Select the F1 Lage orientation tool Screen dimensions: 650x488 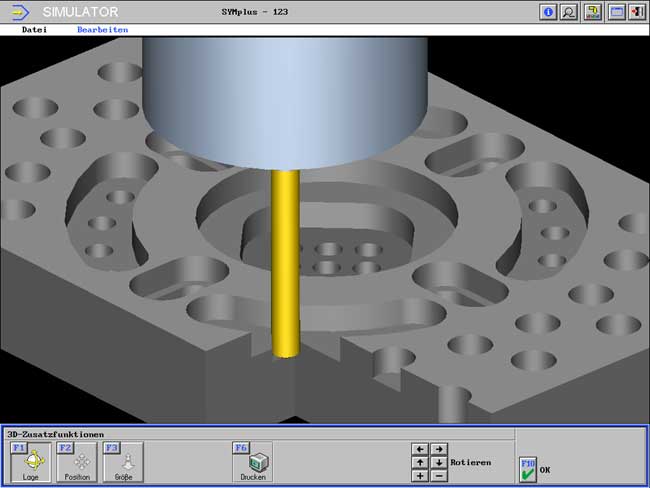point(31,462)
